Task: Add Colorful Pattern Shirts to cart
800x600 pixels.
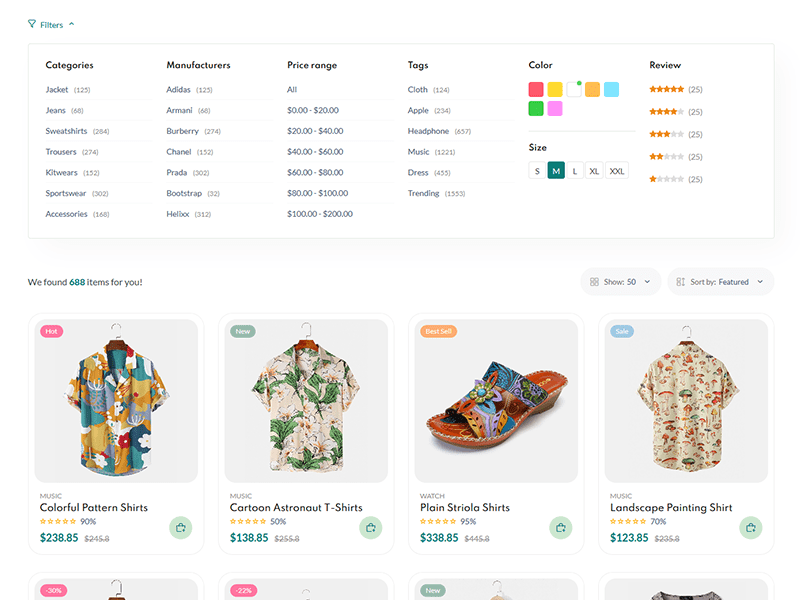Action: click(180, 527)
